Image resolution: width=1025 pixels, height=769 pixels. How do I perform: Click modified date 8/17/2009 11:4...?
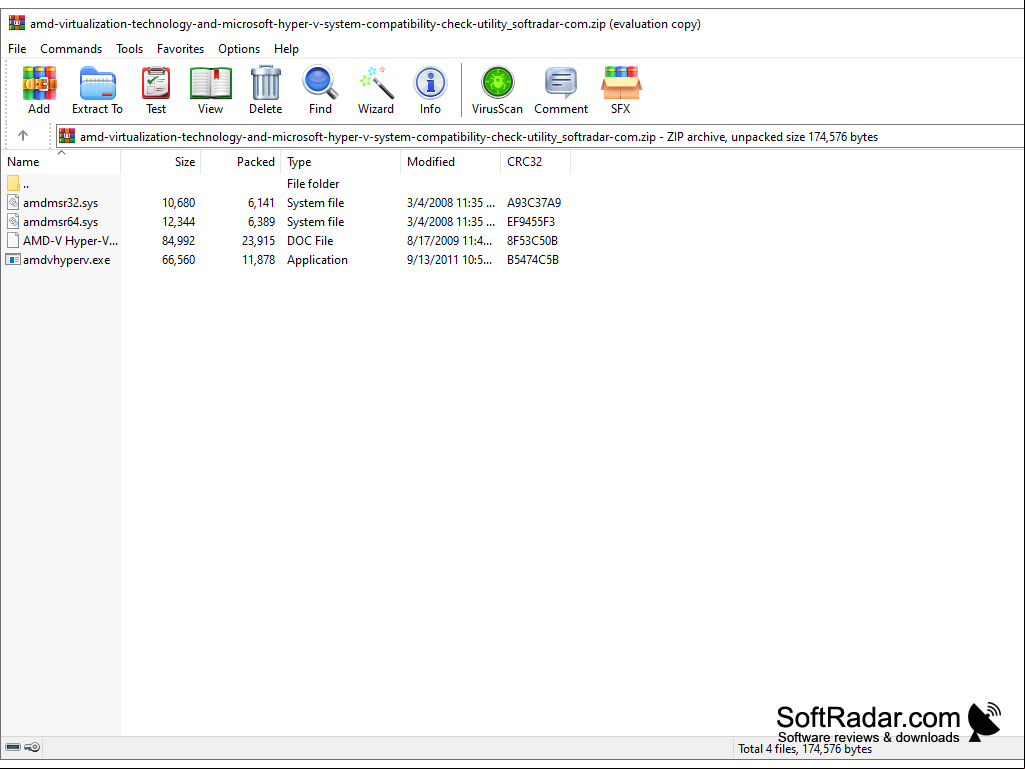click(450, 241)
